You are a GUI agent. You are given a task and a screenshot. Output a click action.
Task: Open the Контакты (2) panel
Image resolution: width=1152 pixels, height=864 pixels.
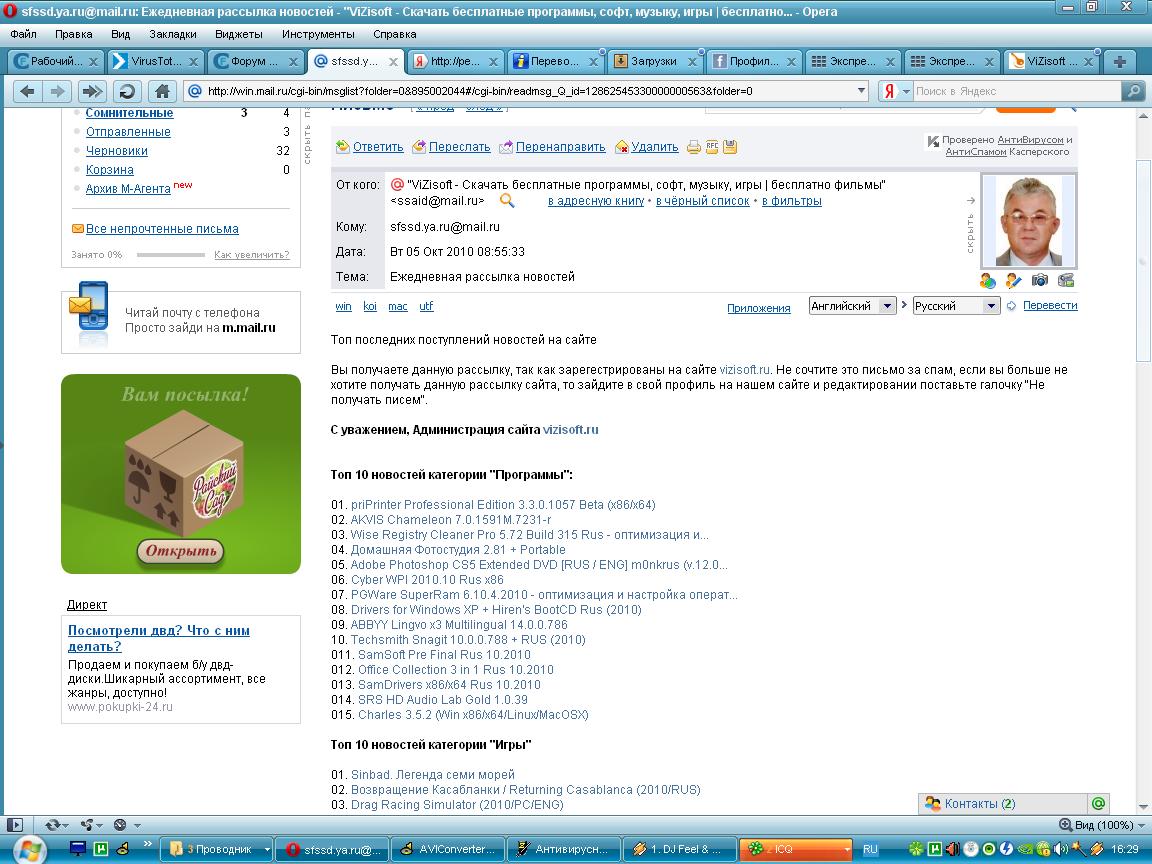coord(1004,804)
